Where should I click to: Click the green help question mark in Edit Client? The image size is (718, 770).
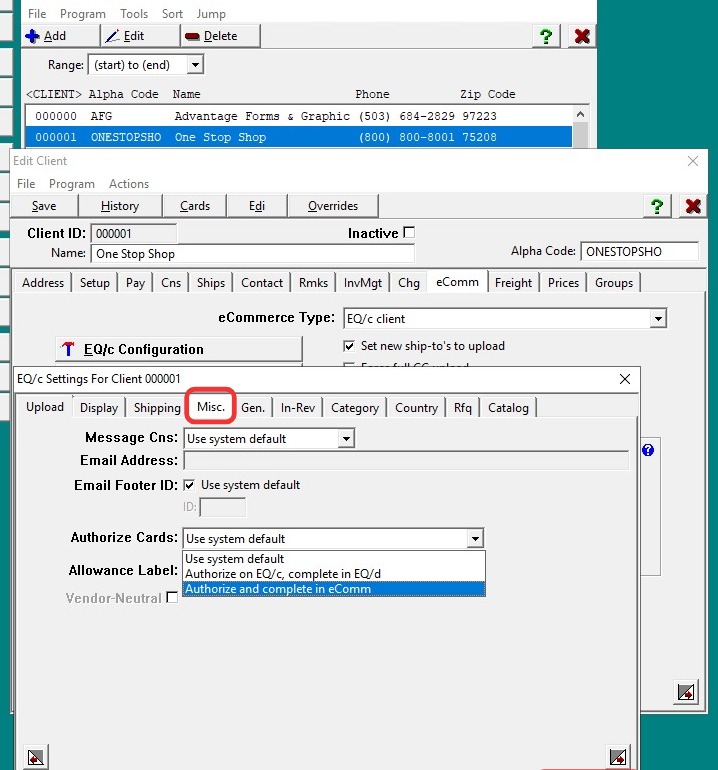(x=657, y=206)
